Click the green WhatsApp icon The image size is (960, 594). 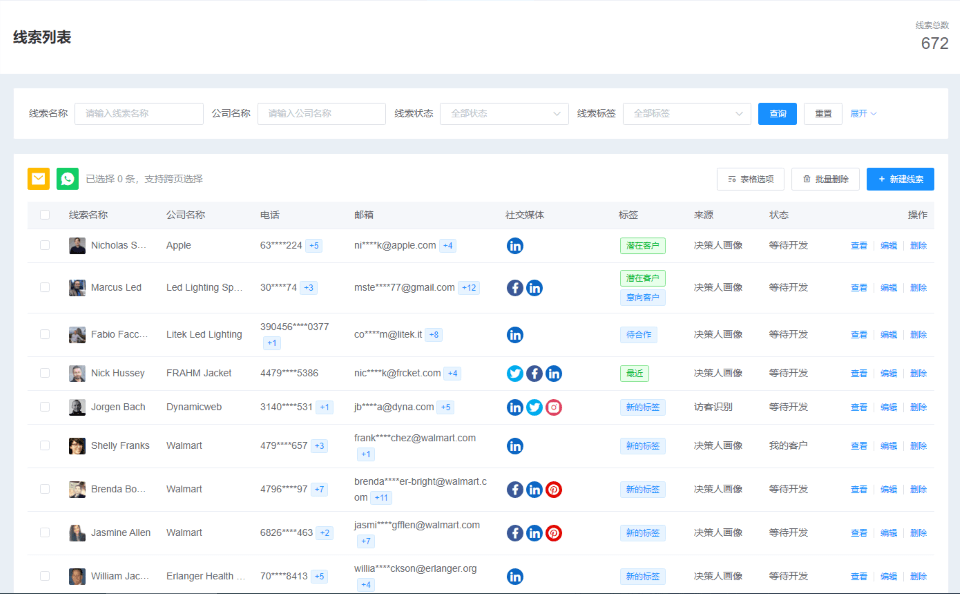coord(67,179)
